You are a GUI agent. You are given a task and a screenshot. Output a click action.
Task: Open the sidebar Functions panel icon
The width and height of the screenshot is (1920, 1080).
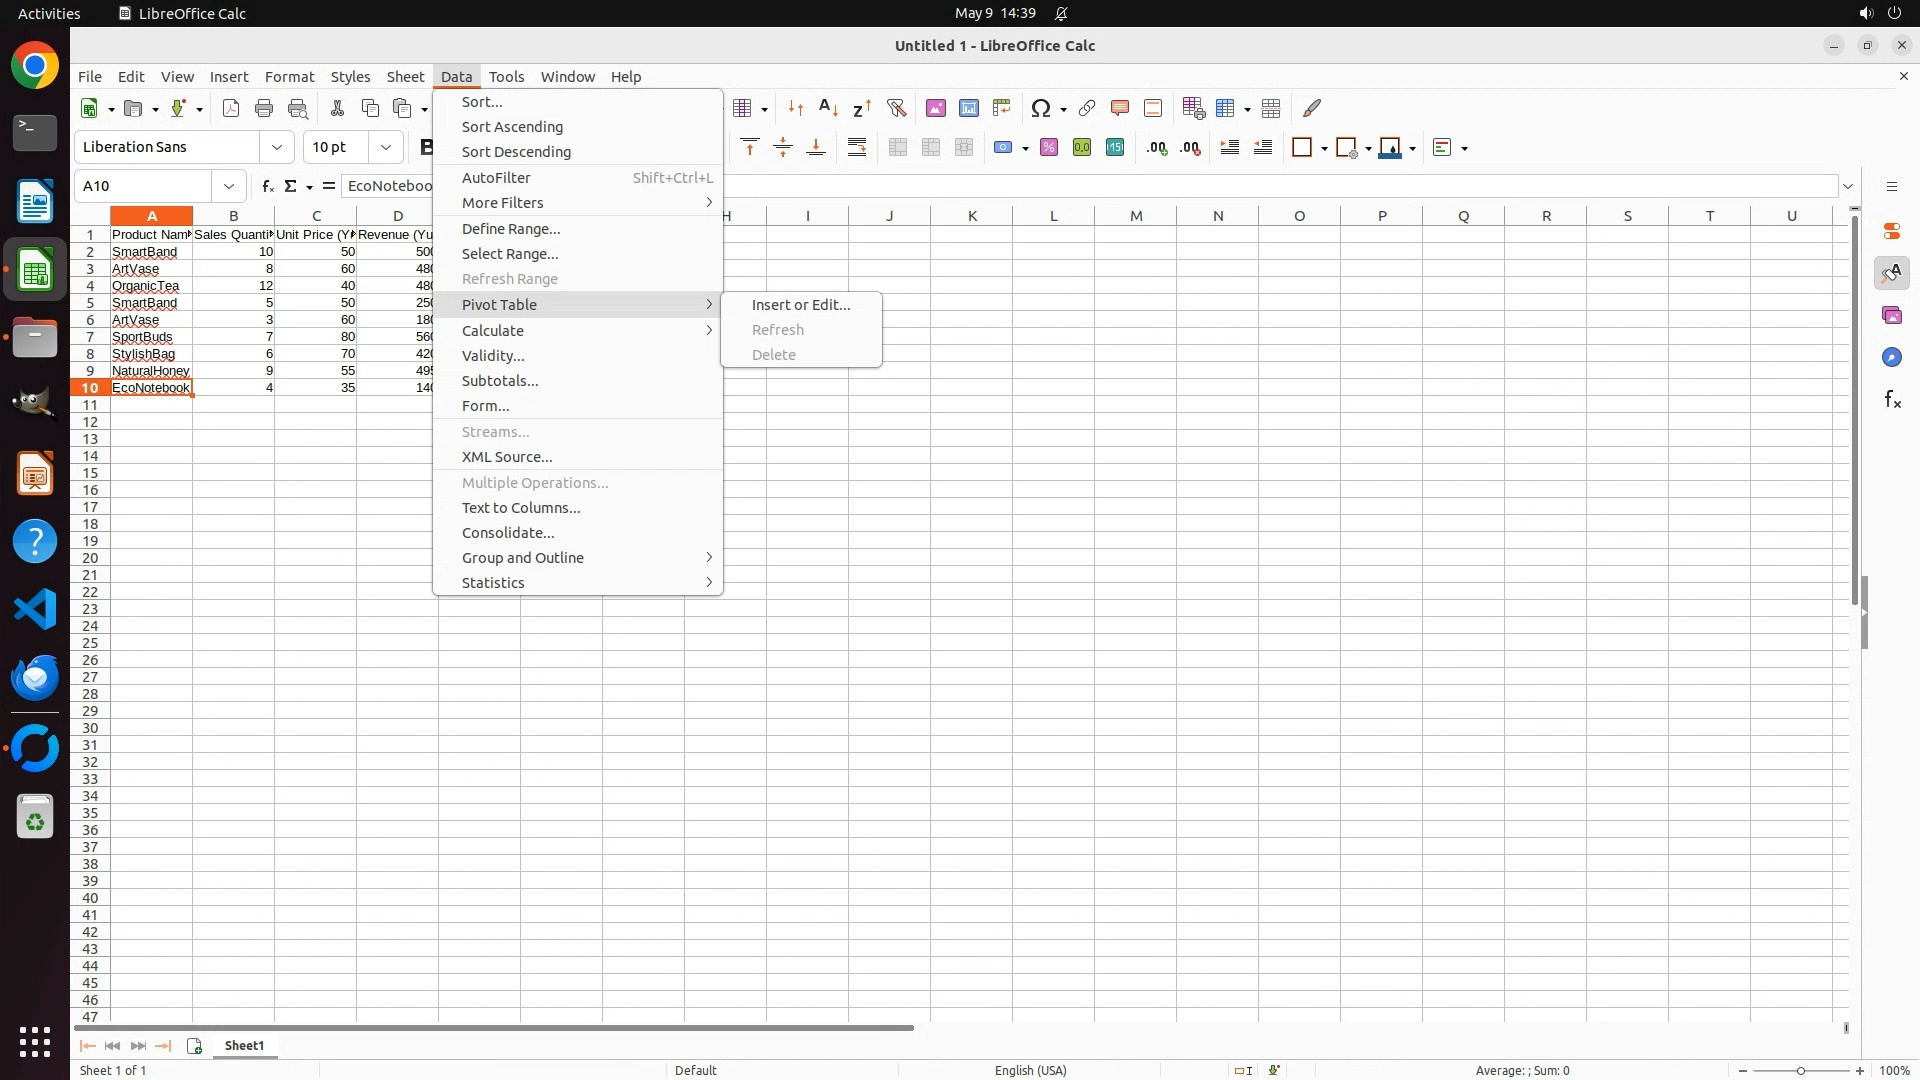click(1892, 400)
